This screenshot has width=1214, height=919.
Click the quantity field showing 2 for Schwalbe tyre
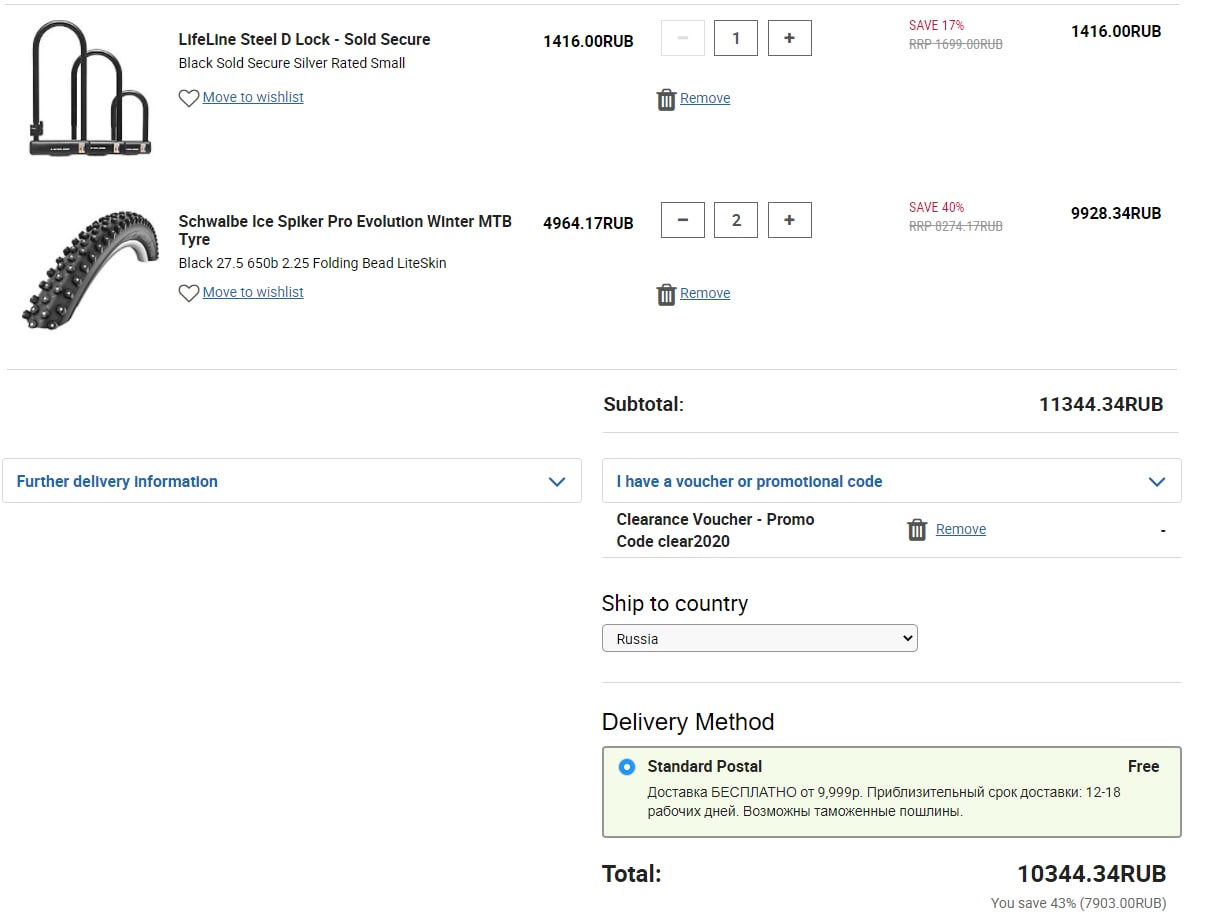coord(736,220)
